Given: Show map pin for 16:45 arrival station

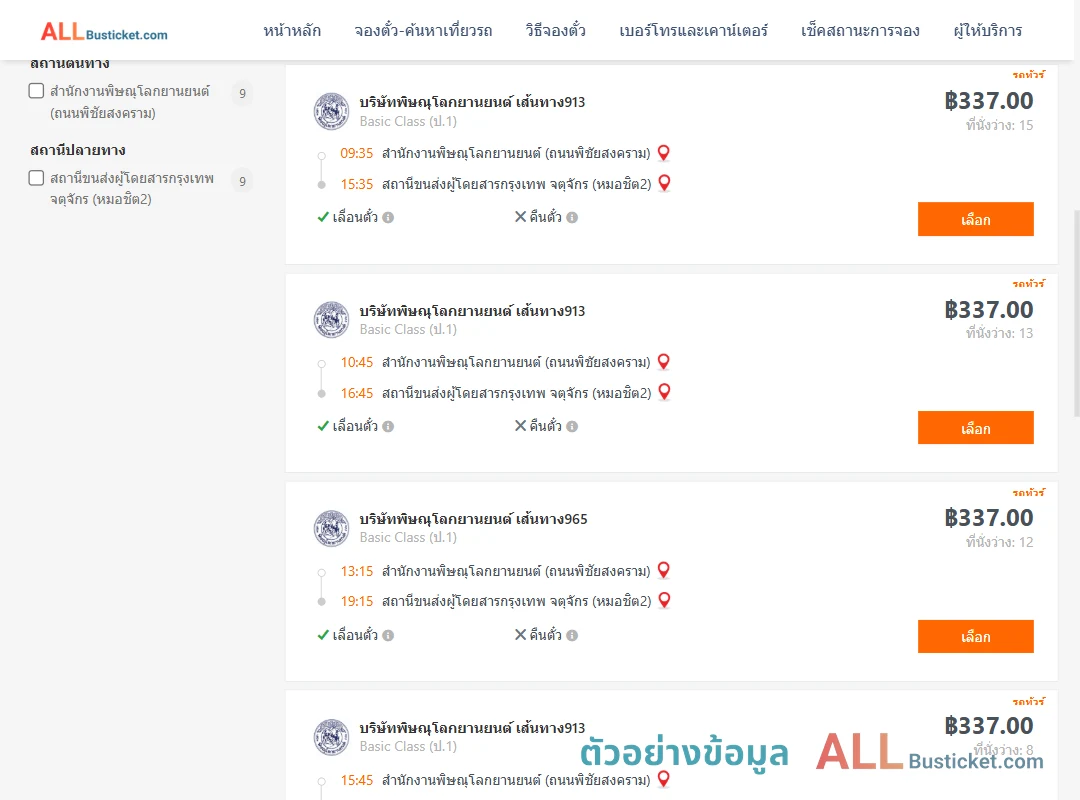Looking at the screenshot, I should coord(664,392).
